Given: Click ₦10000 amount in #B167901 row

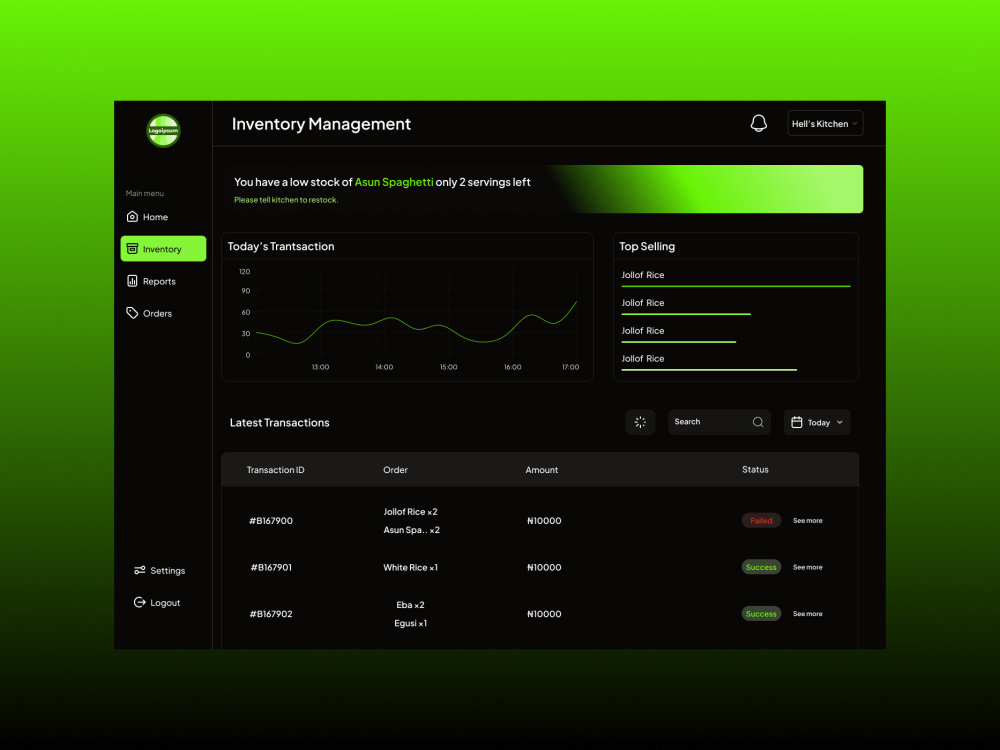Looking at the screenshot, I should click(x=544, y=567).
